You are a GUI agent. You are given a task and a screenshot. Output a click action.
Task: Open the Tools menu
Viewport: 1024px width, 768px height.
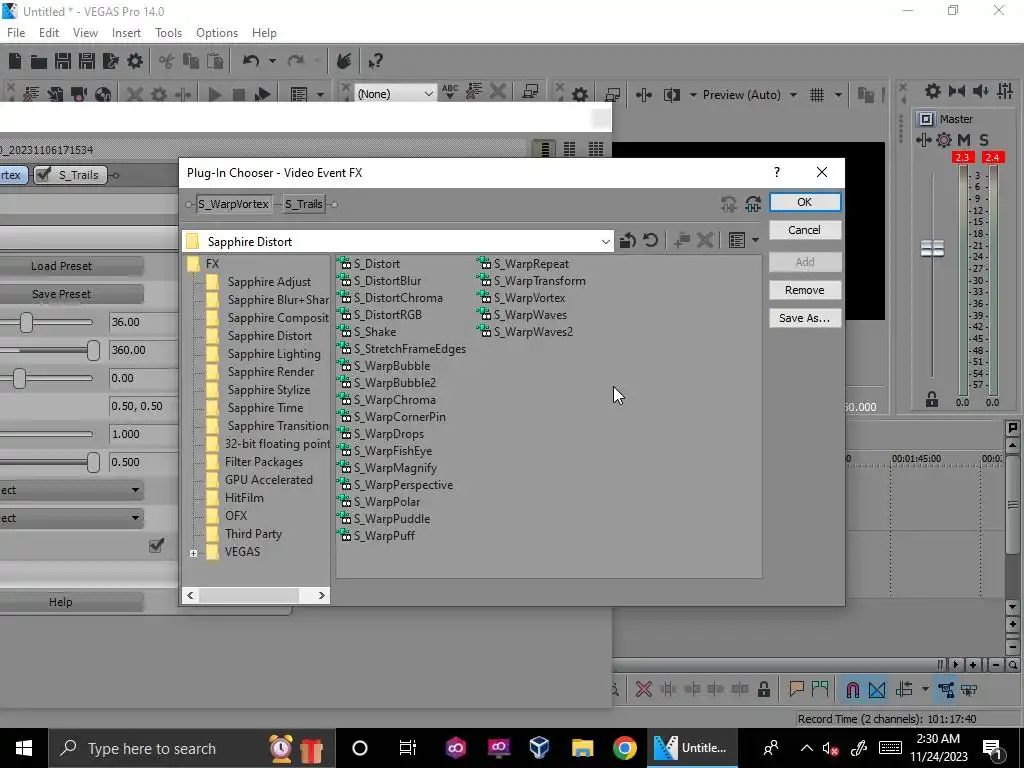point(168,33)
